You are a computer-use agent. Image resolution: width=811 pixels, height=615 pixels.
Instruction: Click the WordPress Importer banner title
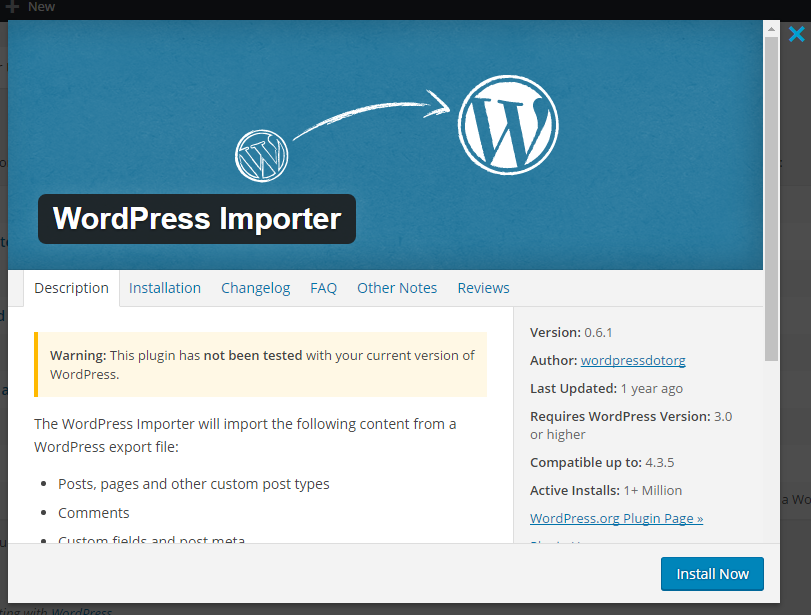tap(197, 219)
